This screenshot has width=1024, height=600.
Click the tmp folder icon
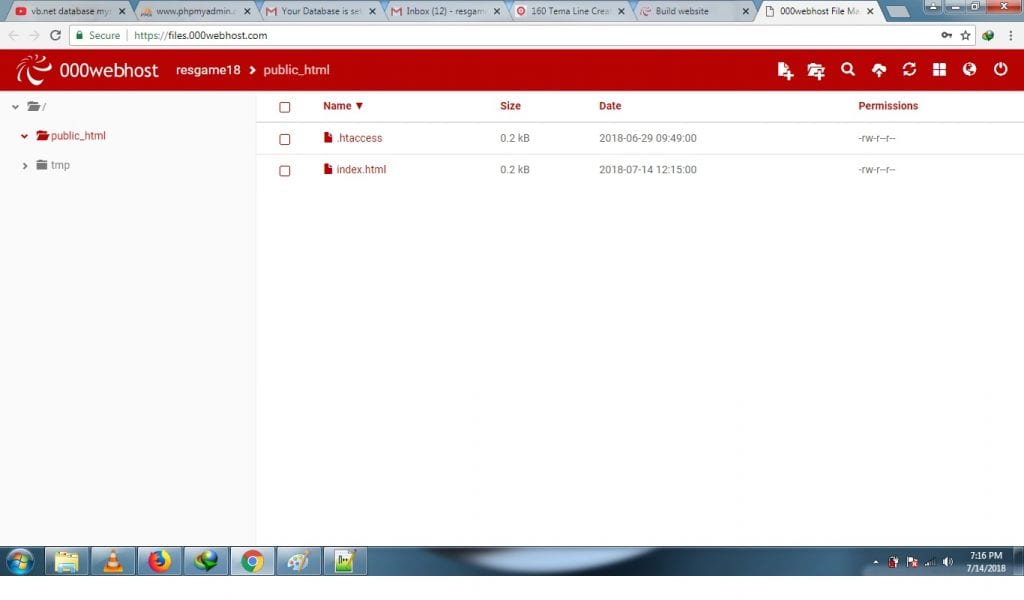[42, 165]
